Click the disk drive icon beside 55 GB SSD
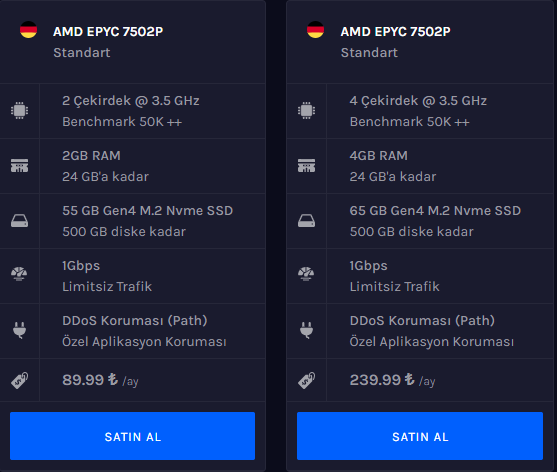This screenshot has height=472, width=557. click(20, 221)
